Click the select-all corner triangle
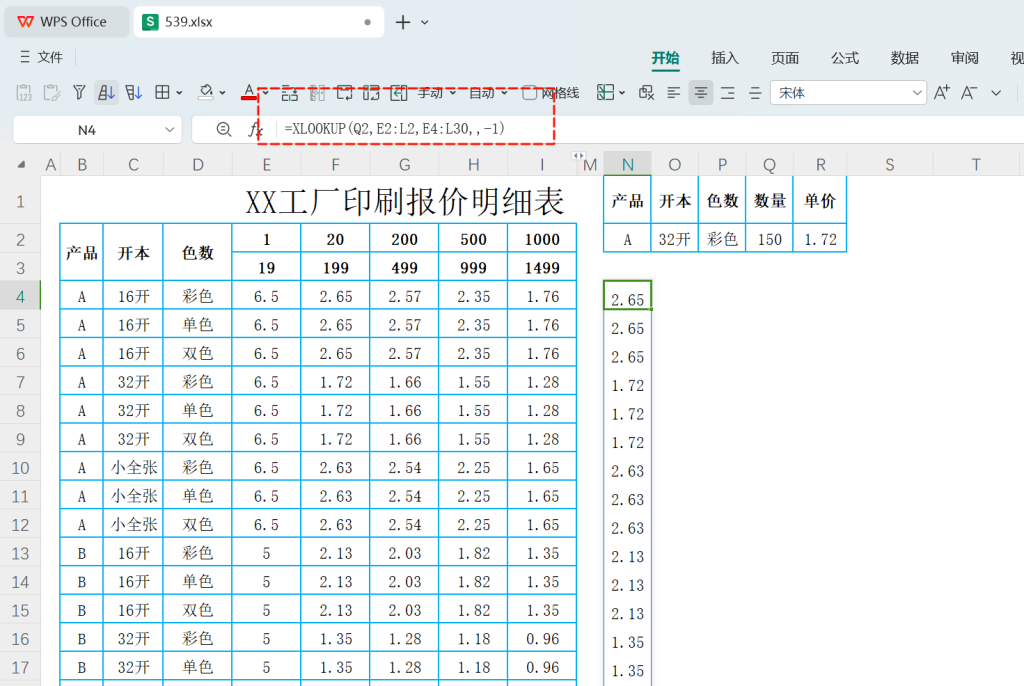Viewport: 1024px width, 686px height. coord(22,165)
